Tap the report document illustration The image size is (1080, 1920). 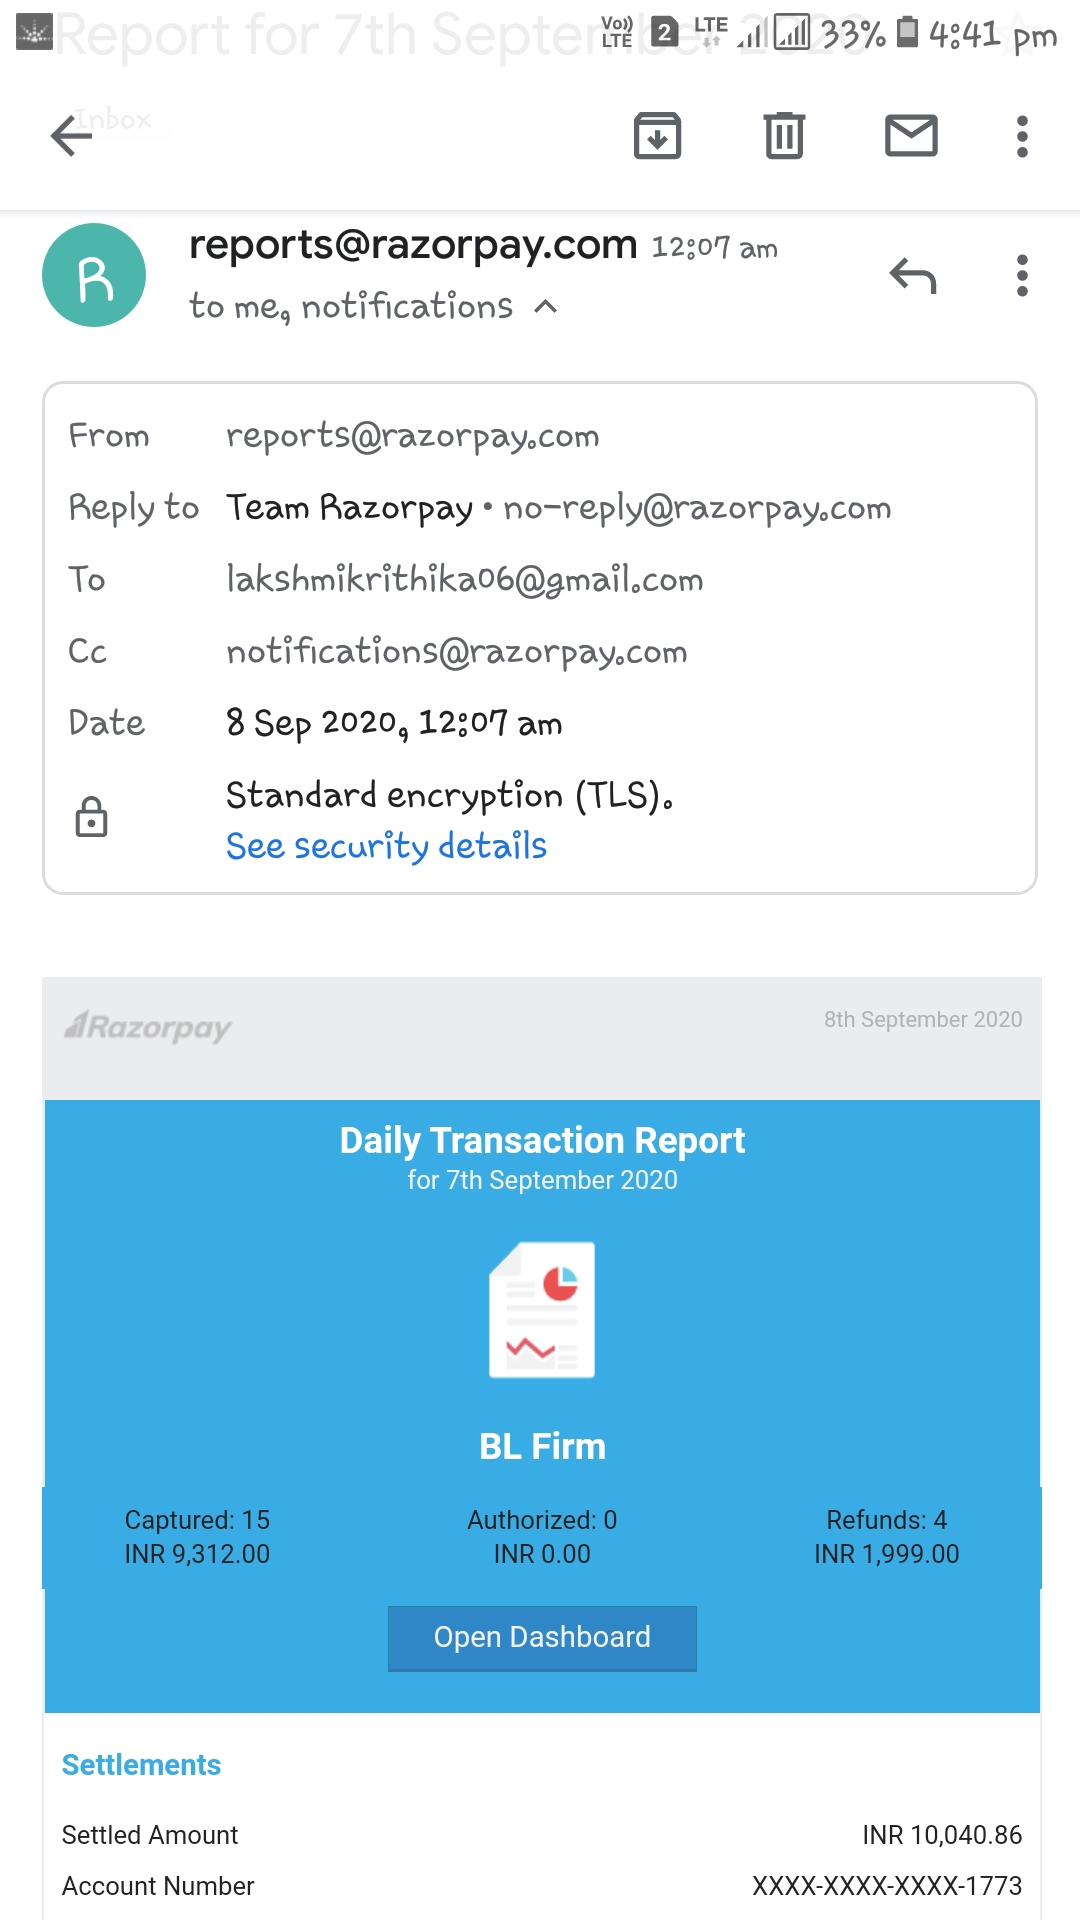(x=542, y=1310)
